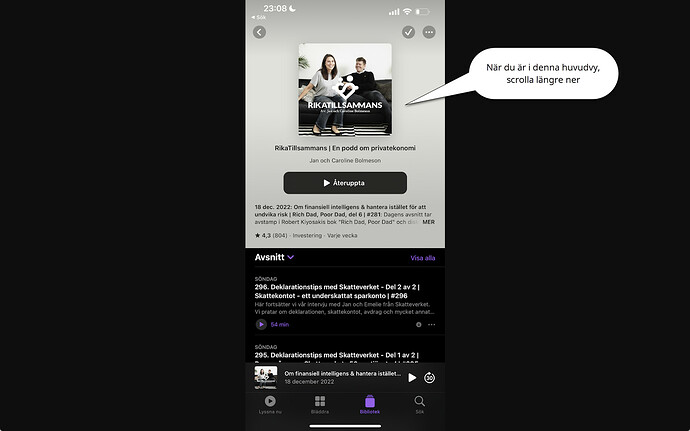Tap Visa alla link
This screenshot has height=431, width=690.
pos(422,258)
